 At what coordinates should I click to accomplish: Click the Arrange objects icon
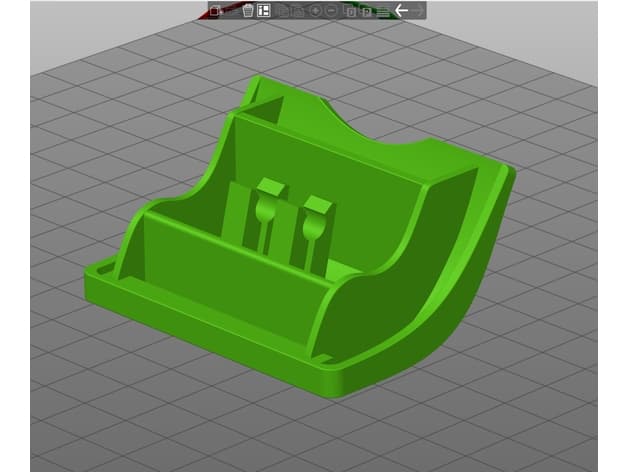264,10
